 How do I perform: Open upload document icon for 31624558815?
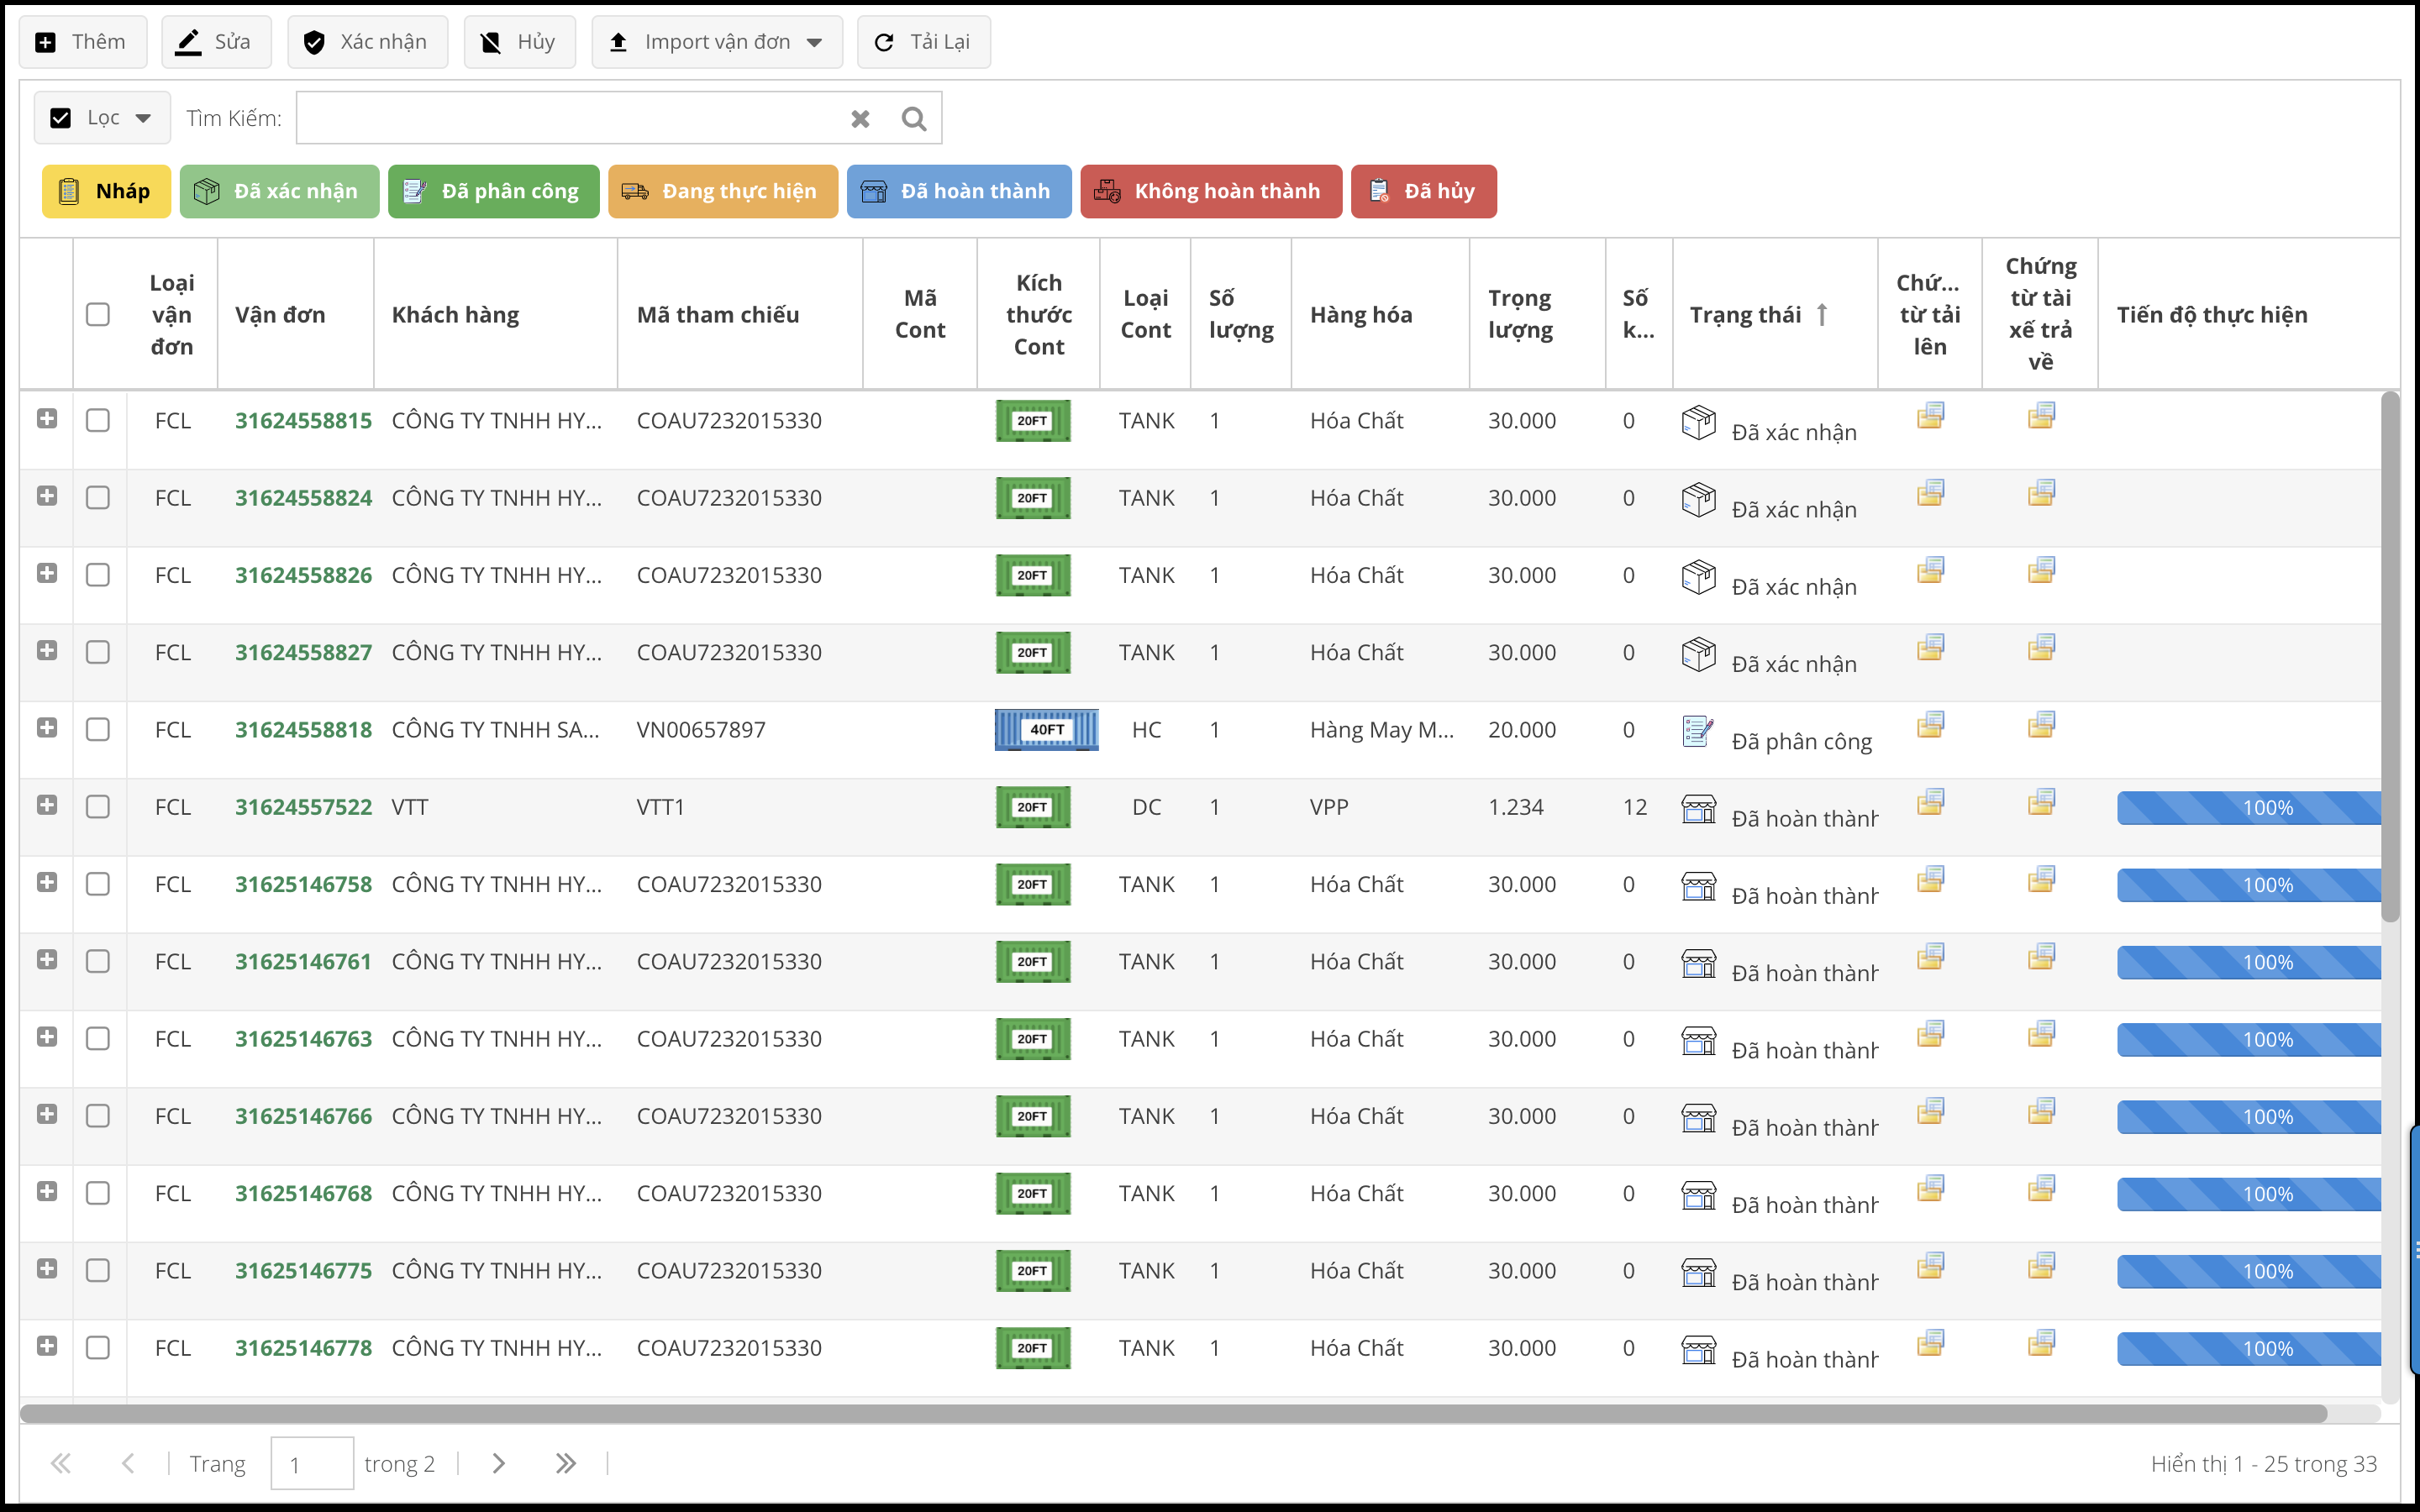[x=1930, y=416]
